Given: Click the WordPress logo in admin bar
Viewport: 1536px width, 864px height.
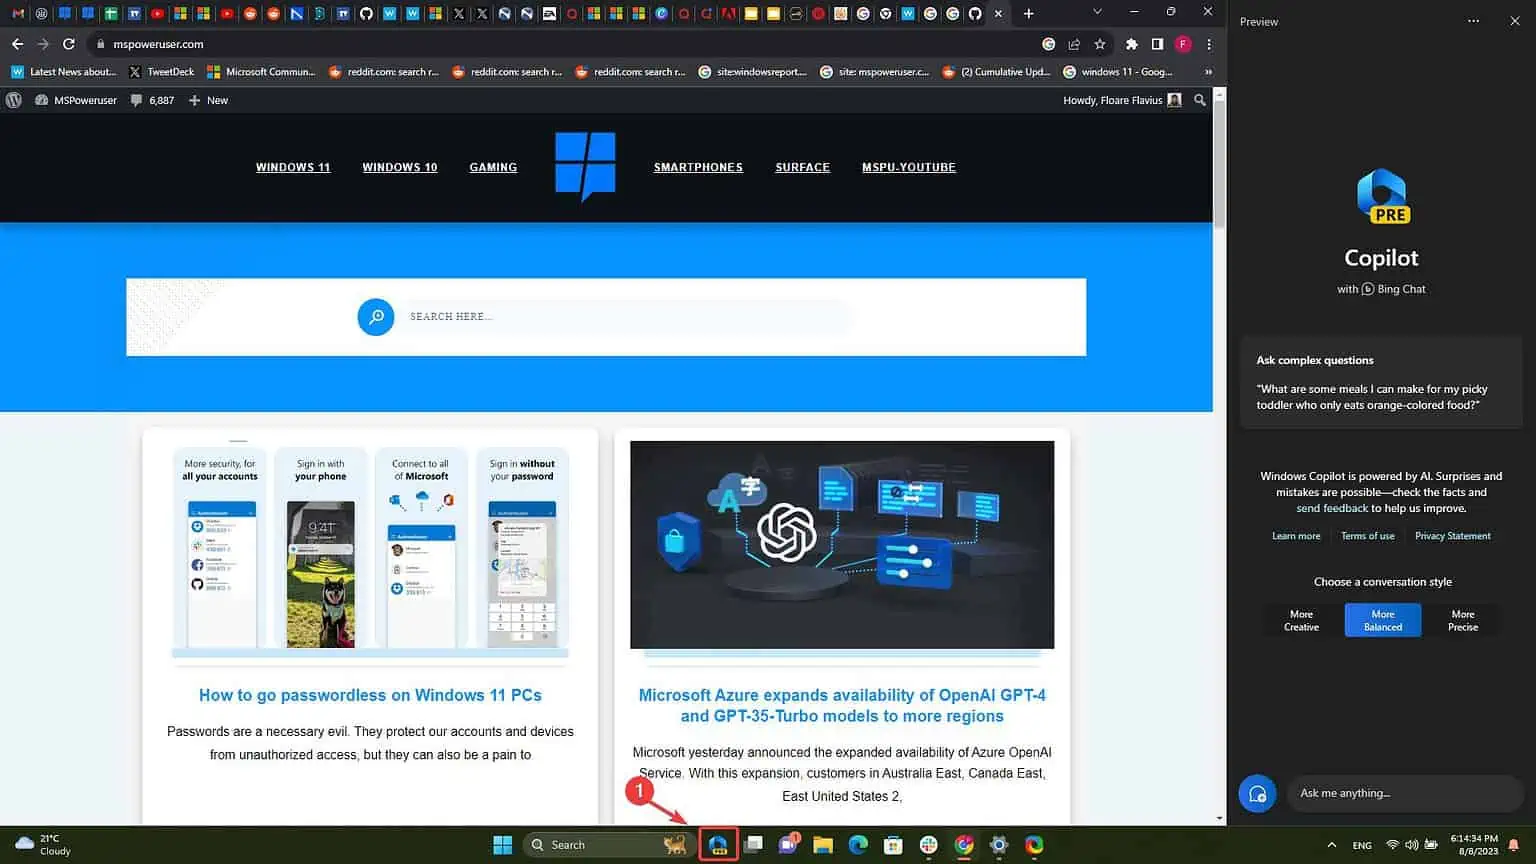Looking at the screenshot, I should (14, 100).
